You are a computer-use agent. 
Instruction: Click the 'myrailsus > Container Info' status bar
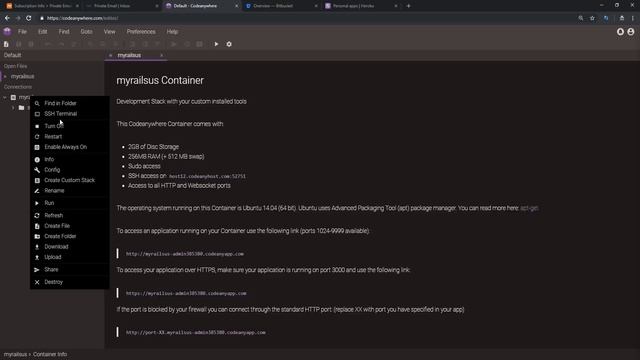tap(35, 354)
